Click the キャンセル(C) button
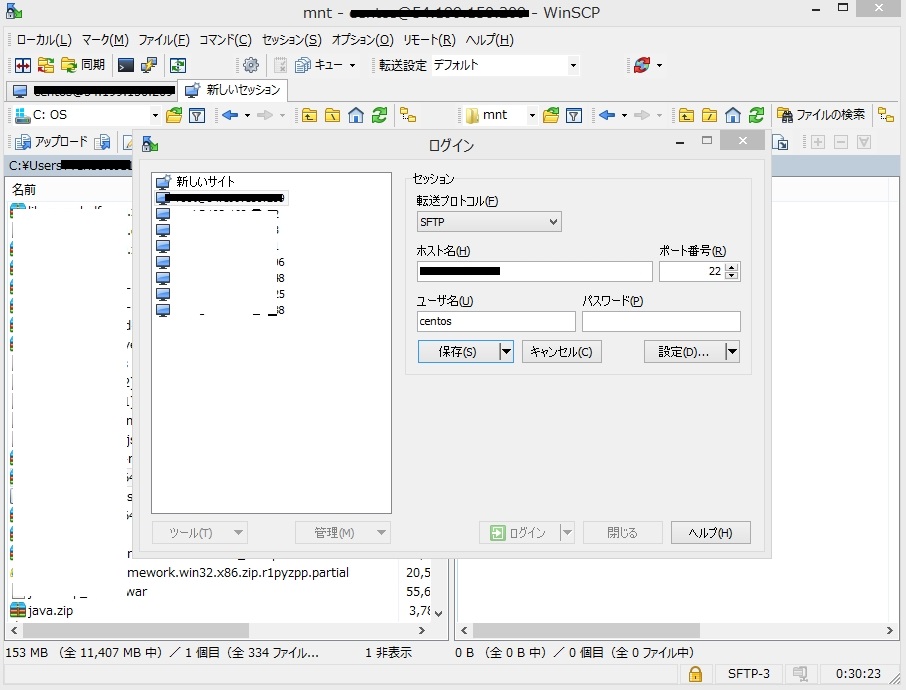This screenshot has width=906, height=690. (x=562, y=351)
